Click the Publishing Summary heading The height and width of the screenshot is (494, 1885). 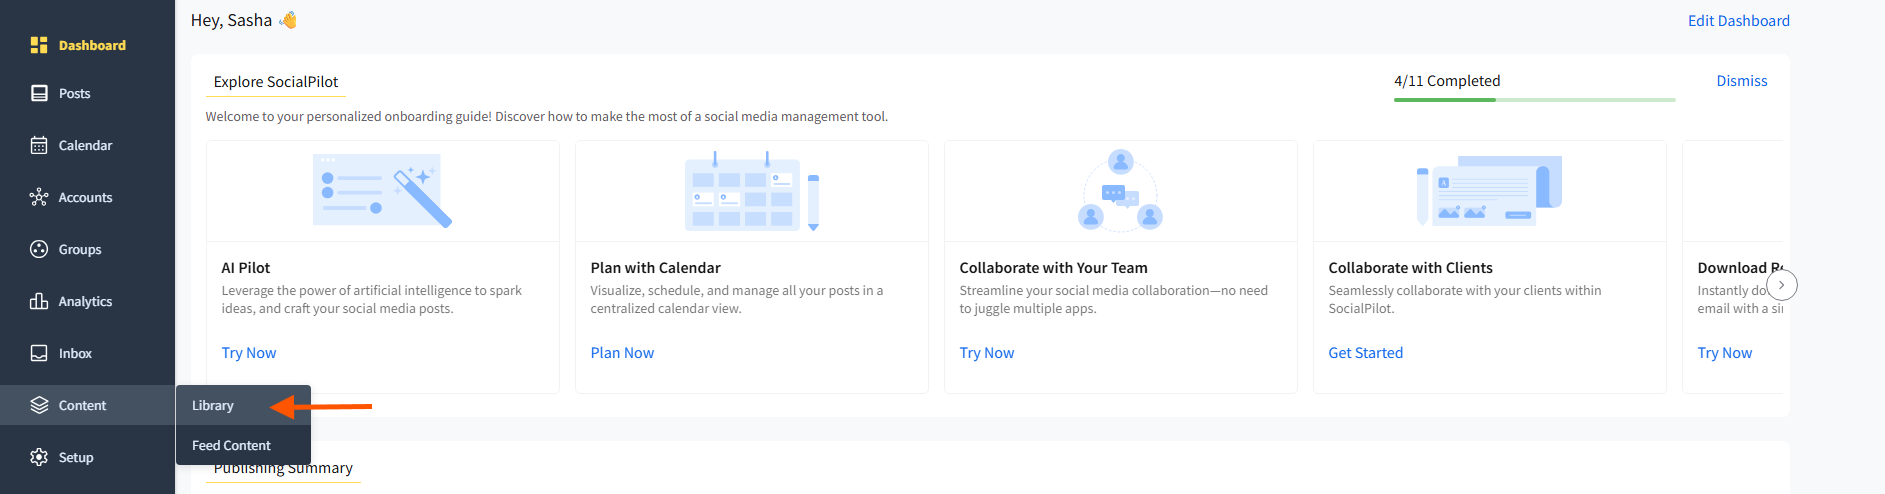[283, 469]
